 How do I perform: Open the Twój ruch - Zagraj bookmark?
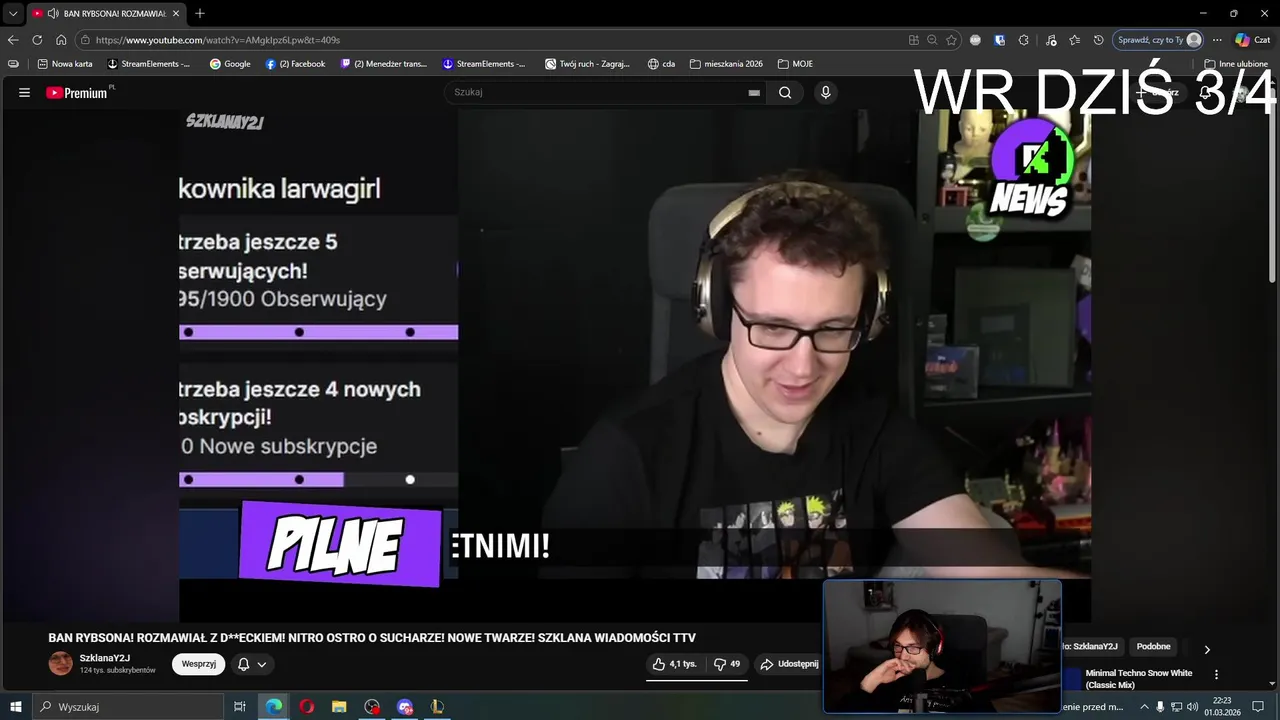[587, 64]
